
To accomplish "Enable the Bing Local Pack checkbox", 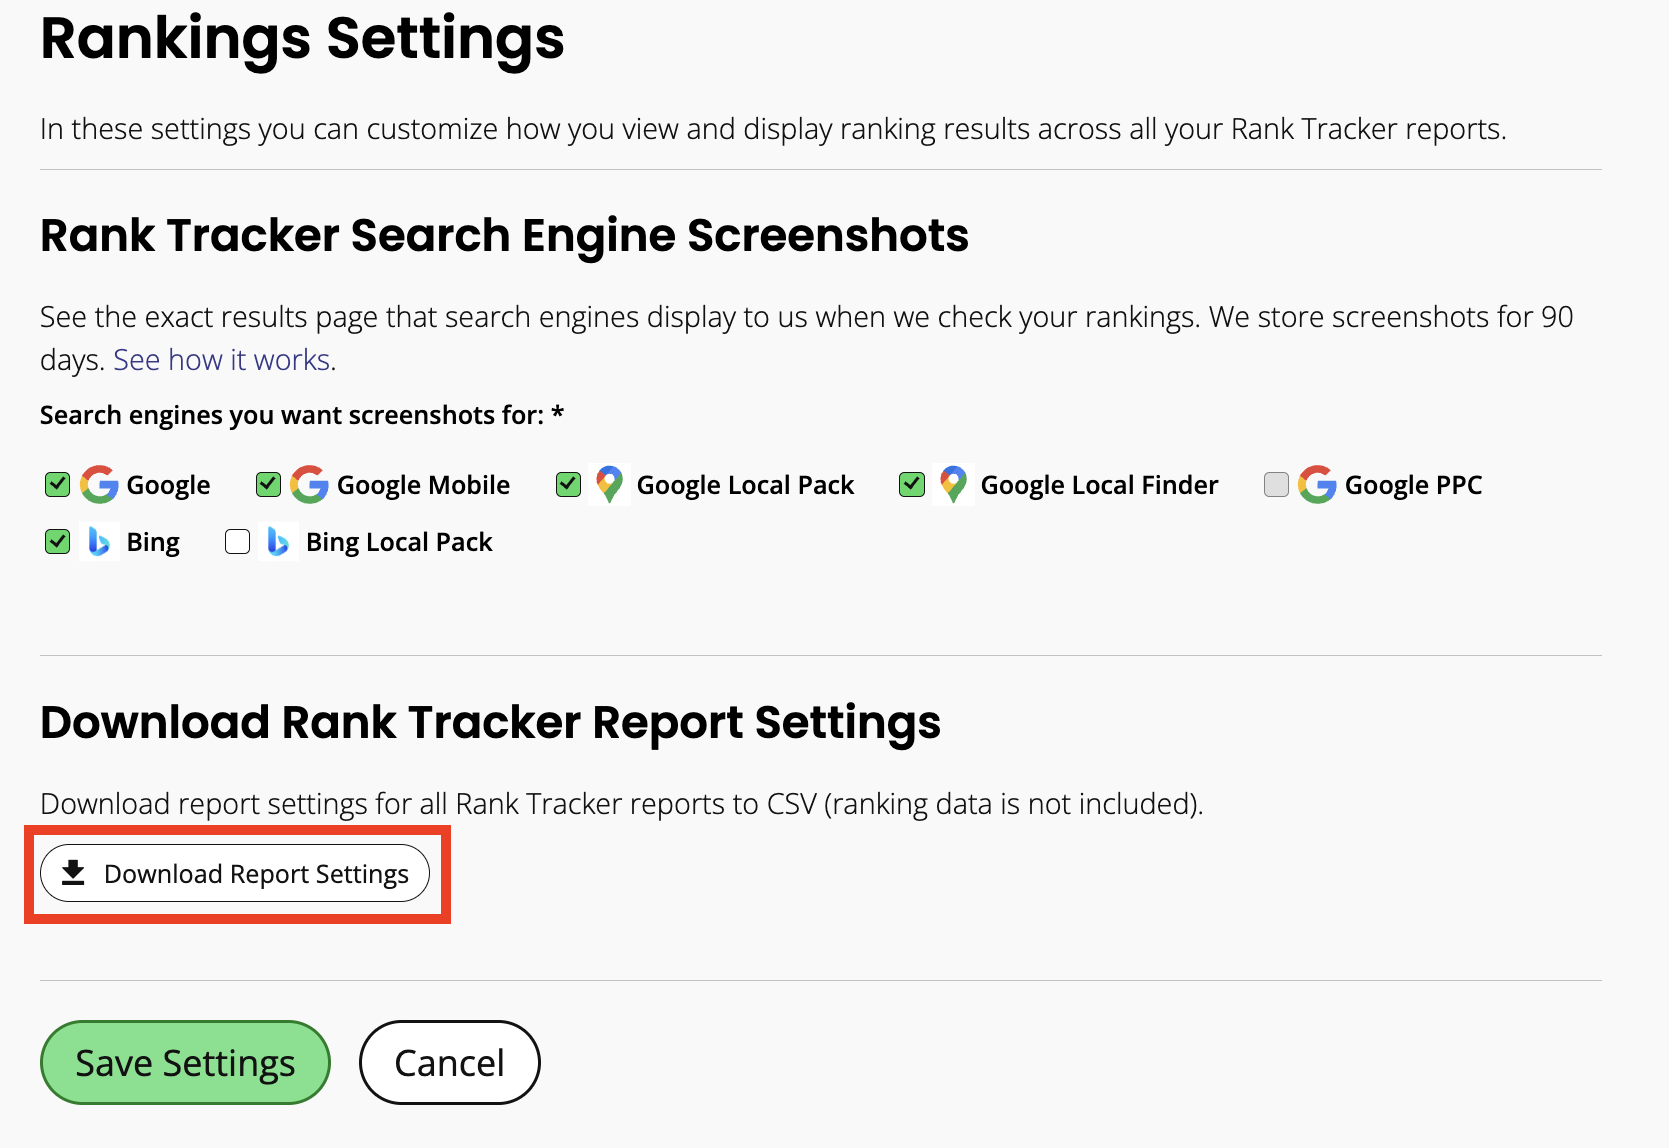I will 237,542.
